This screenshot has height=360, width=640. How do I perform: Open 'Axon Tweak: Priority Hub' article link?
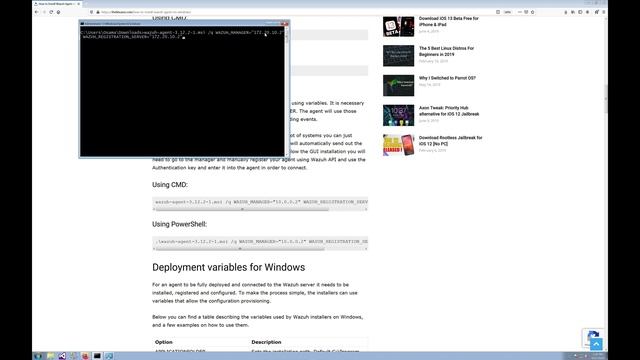(x=449, y=111)
